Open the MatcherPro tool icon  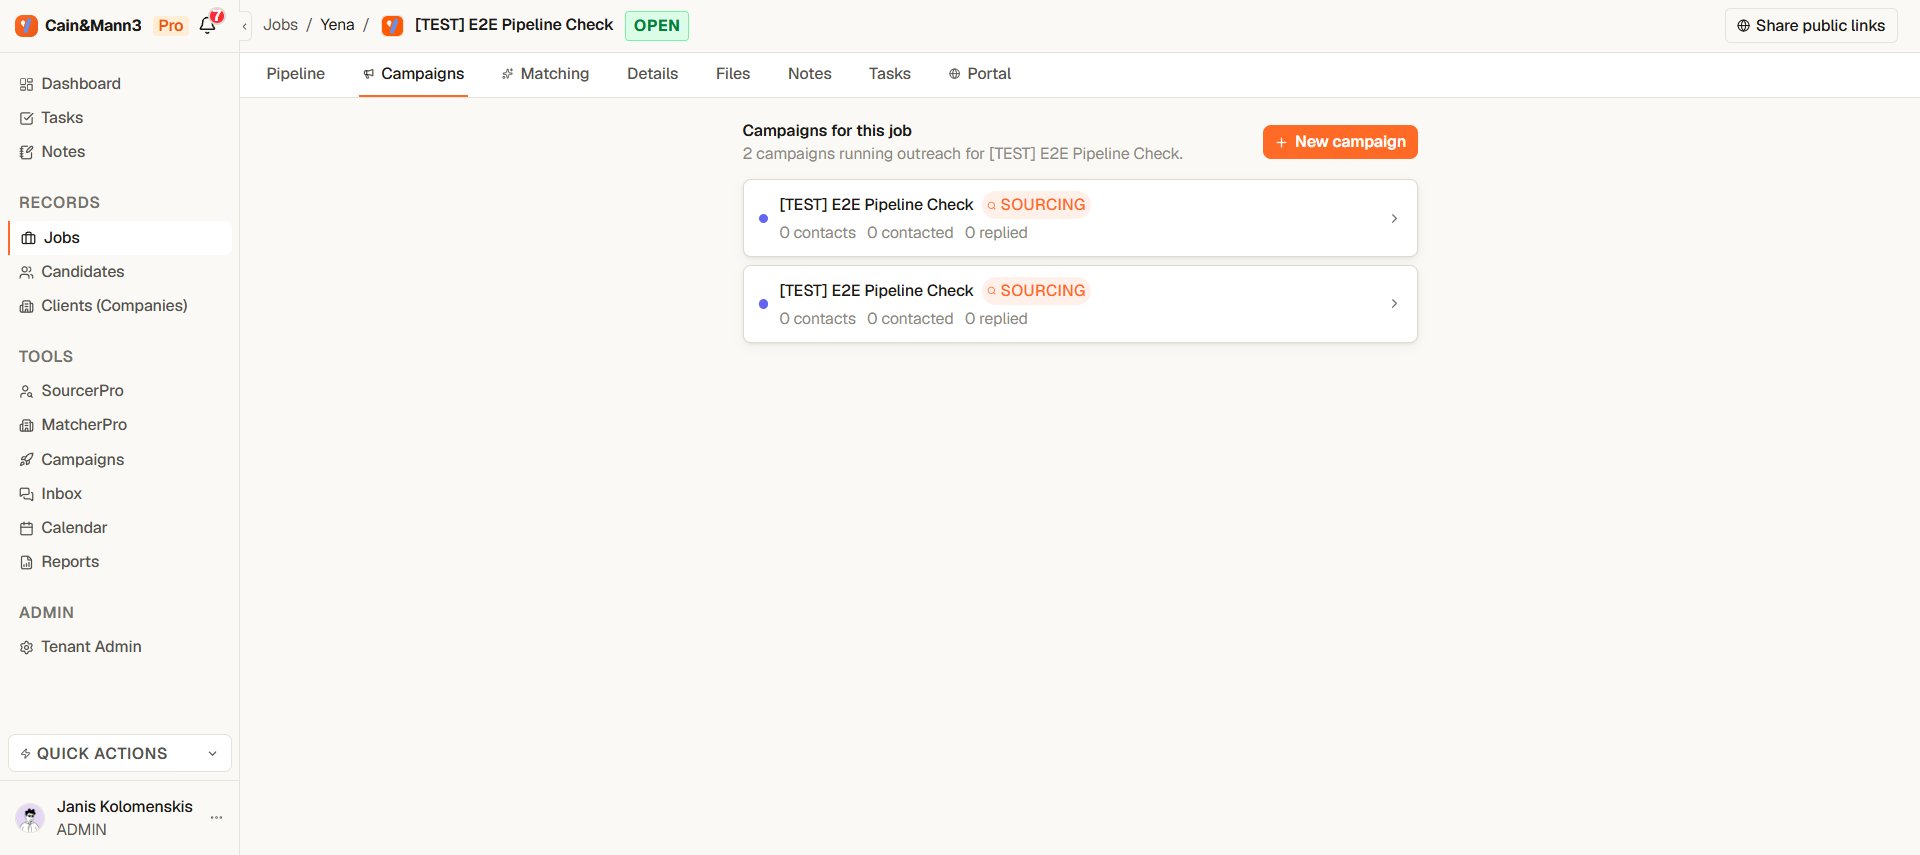point(27,425)
